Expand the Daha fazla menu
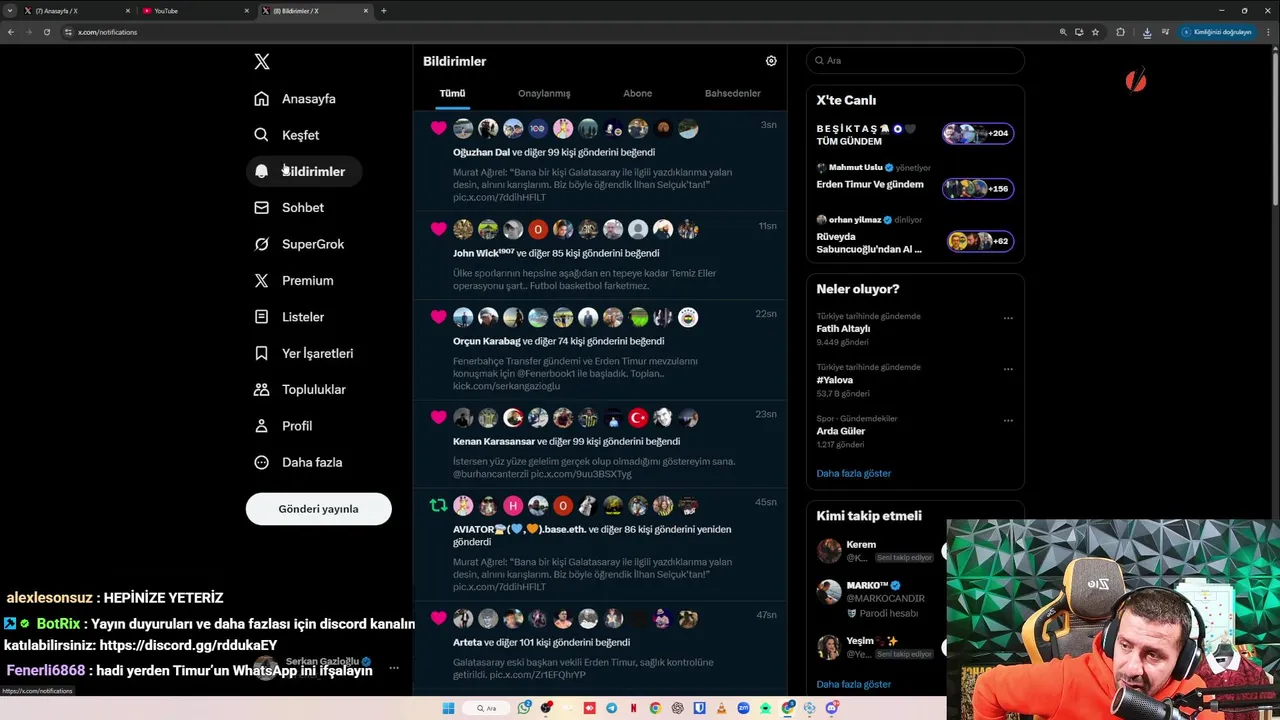Image resolution: width=1280 pixels, height=720 pixels. 298,462
